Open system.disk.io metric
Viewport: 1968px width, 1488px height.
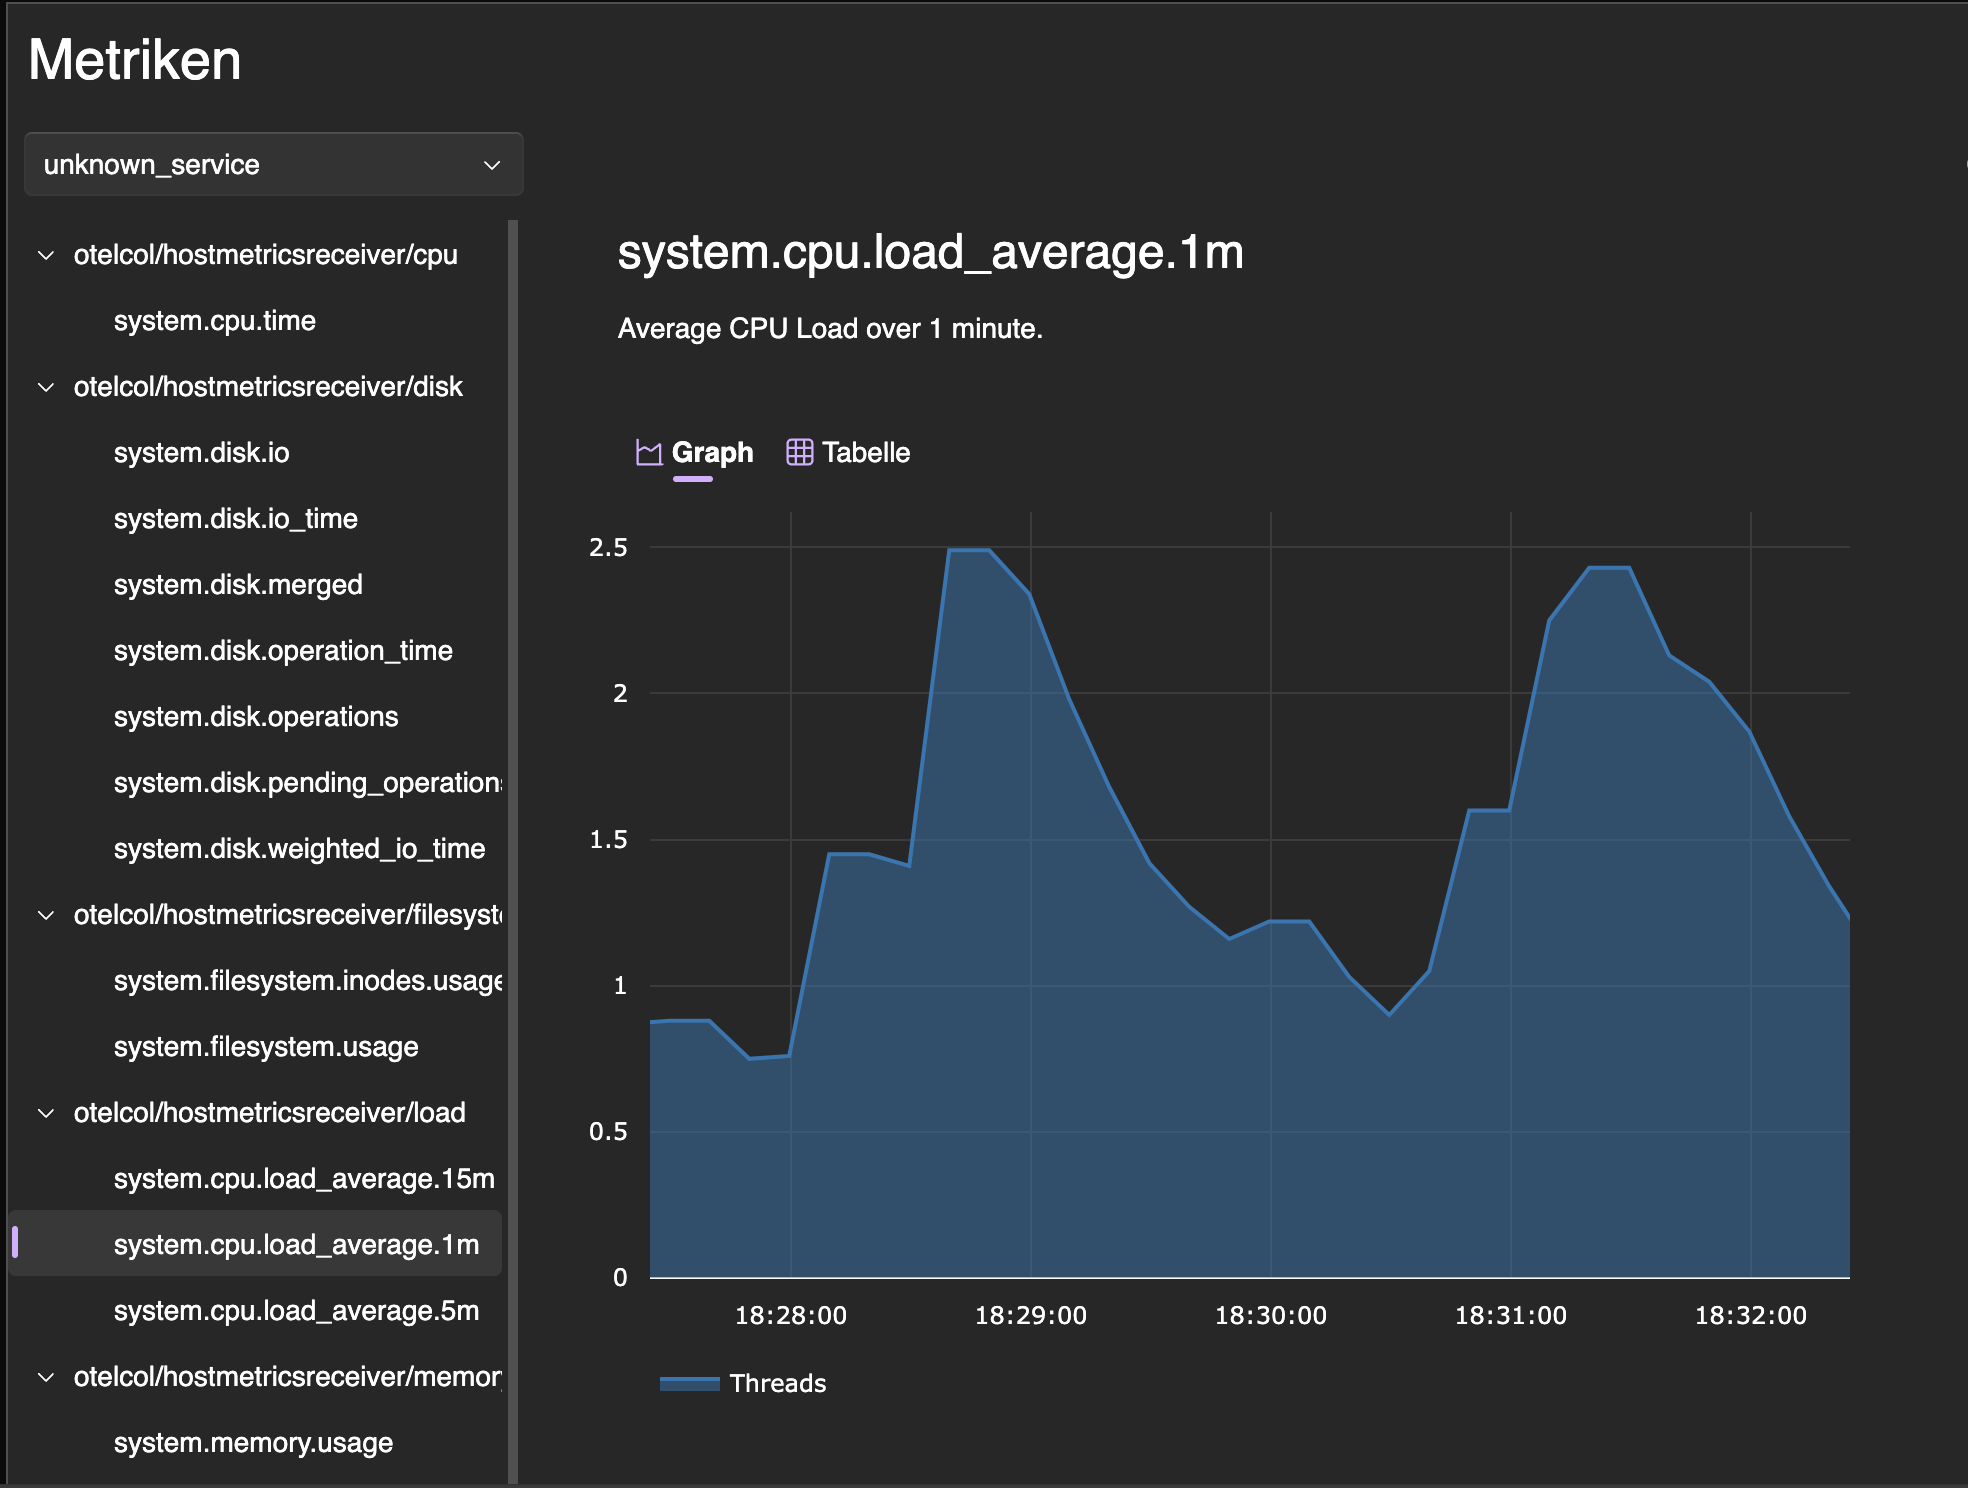[x=201, y=453]
